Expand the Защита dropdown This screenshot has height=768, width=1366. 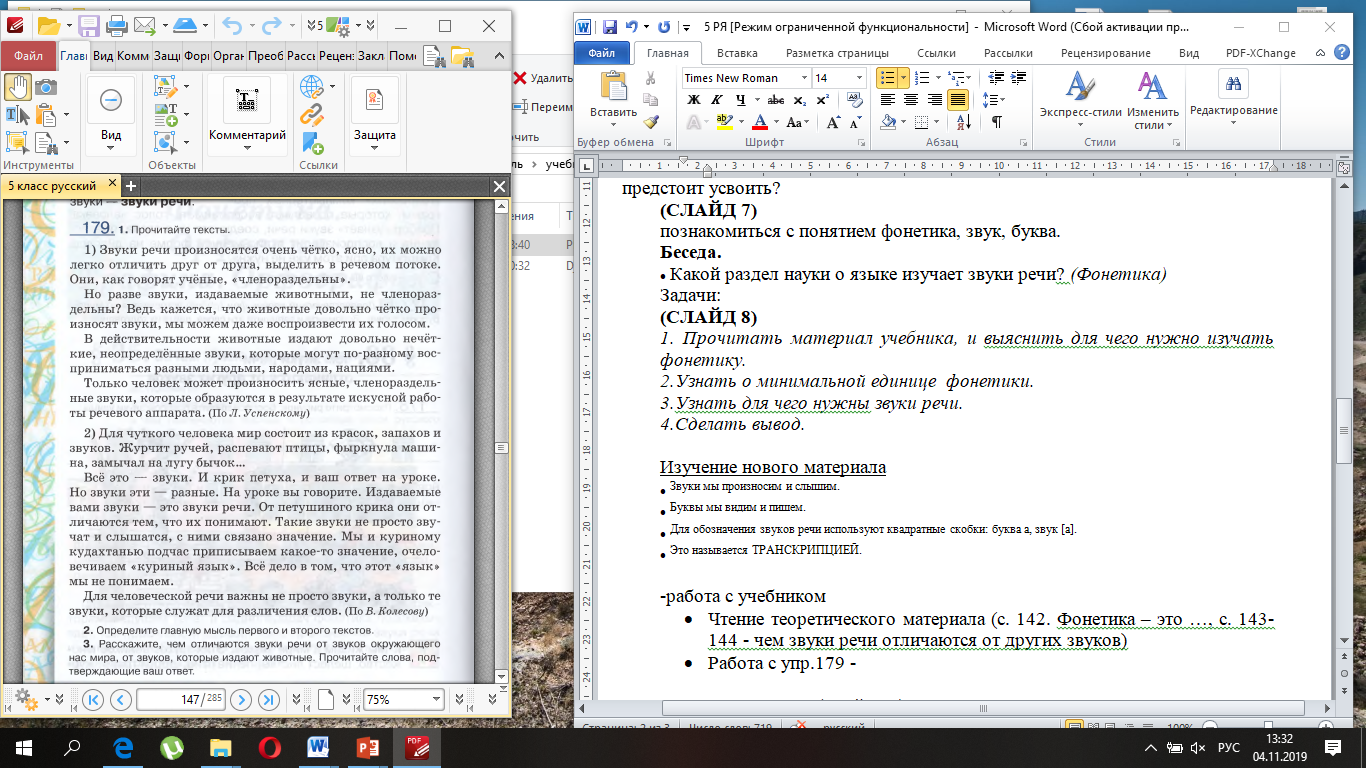pyautogui.click(x=375, y=149)
